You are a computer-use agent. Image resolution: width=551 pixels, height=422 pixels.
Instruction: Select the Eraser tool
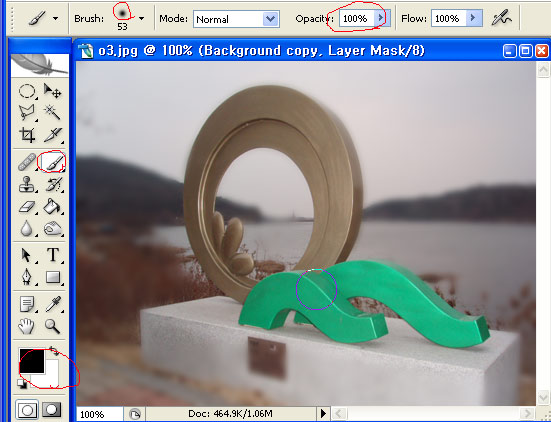coord(27,207)
